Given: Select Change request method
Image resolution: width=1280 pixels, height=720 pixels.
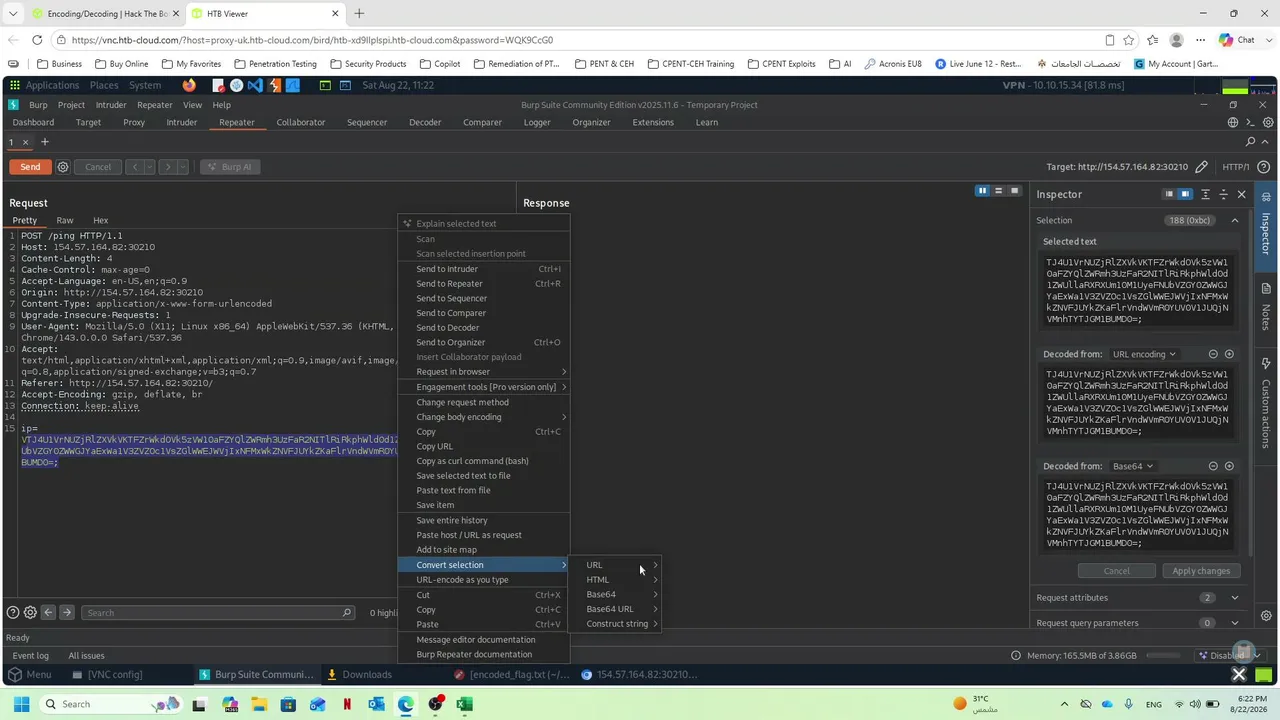Looking at the screenshot, I should (484, 402).
